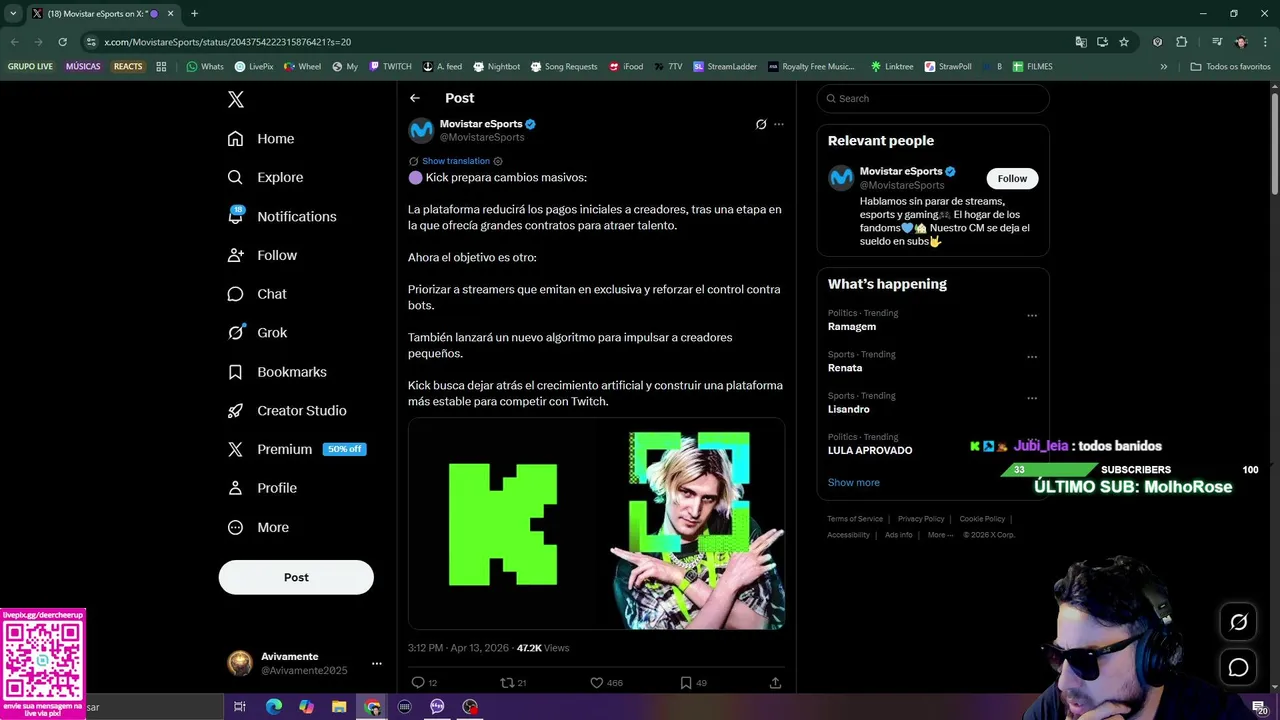Image resolution: width=1280 pixels, height=720 pixels.
Task: Open Creator Studio in the sidebar
Action: 287,411
